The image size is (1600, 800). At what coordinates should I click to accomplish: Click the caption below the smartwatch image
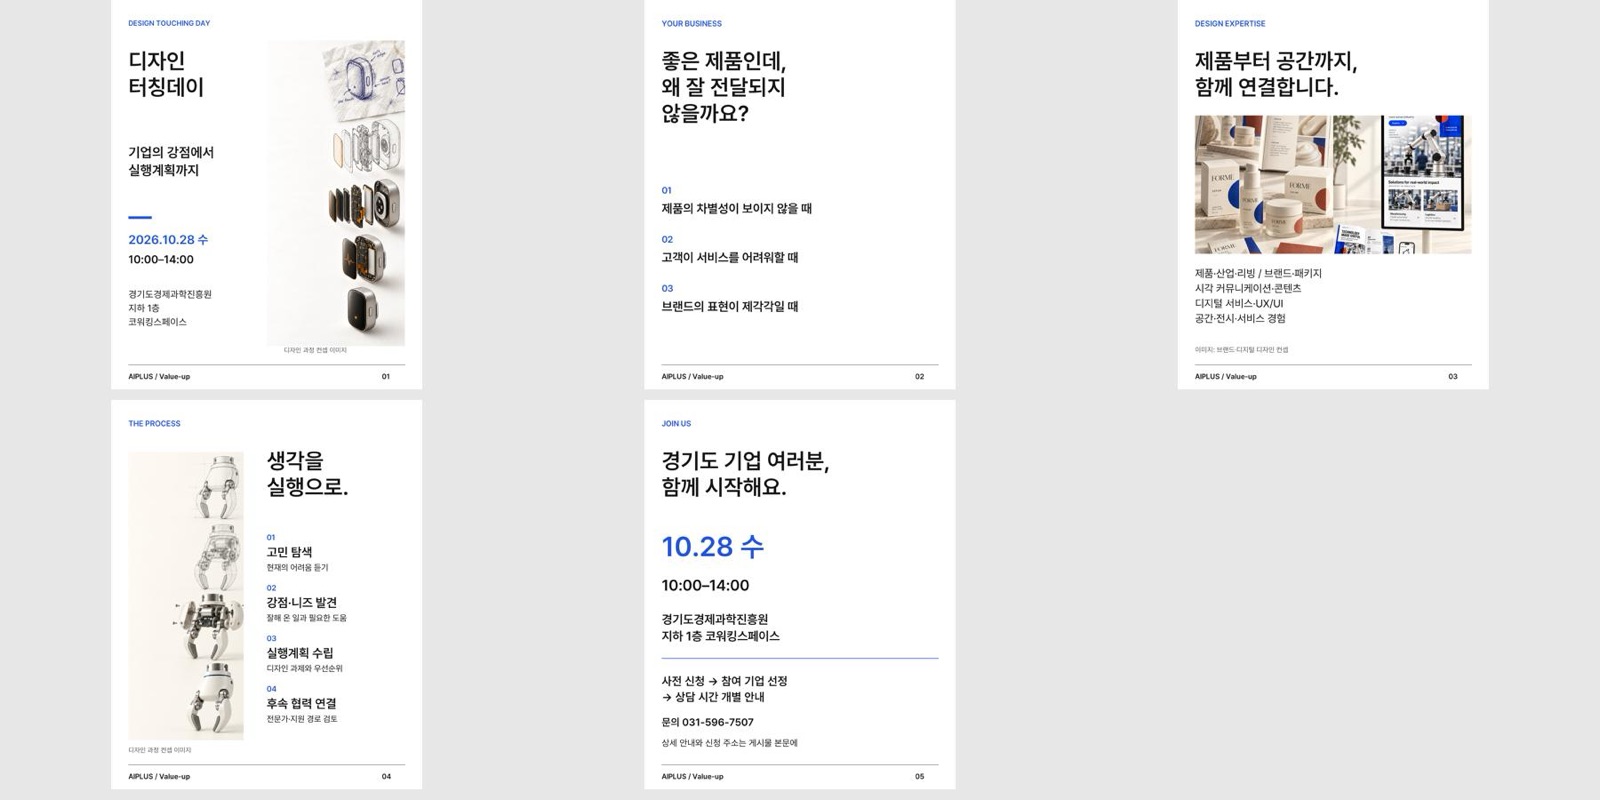pos(315,350)
